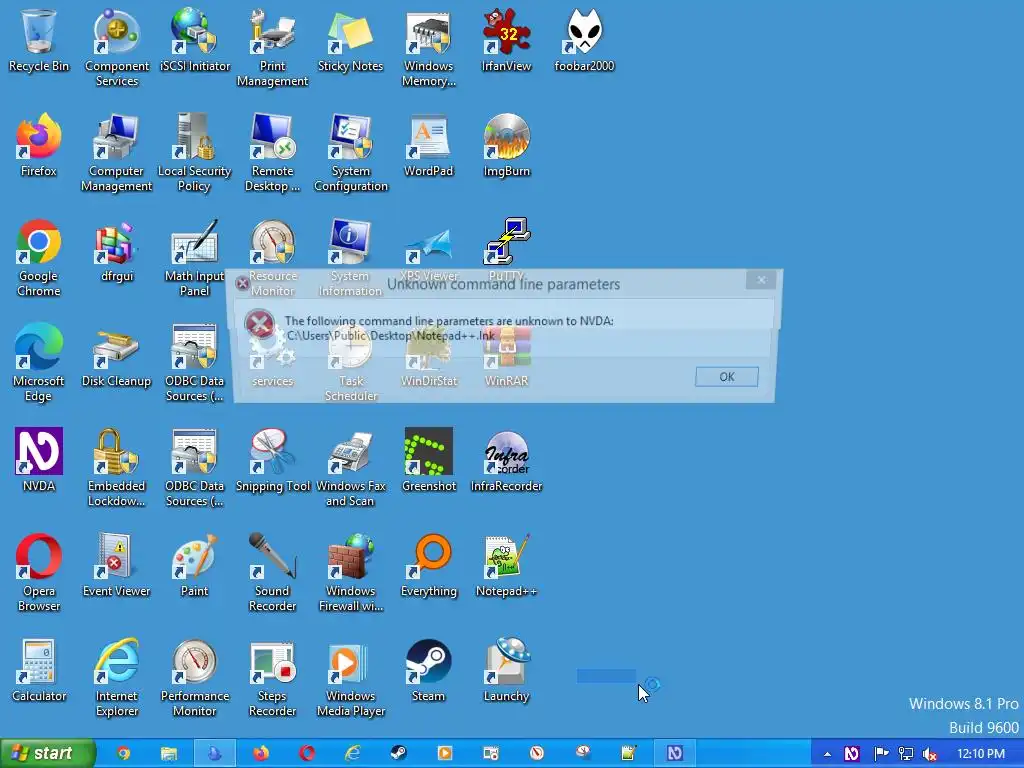Screen dimensions: 1024x768
Task: Select the System Configuration shortcut
Action: [x=351, y=152]
